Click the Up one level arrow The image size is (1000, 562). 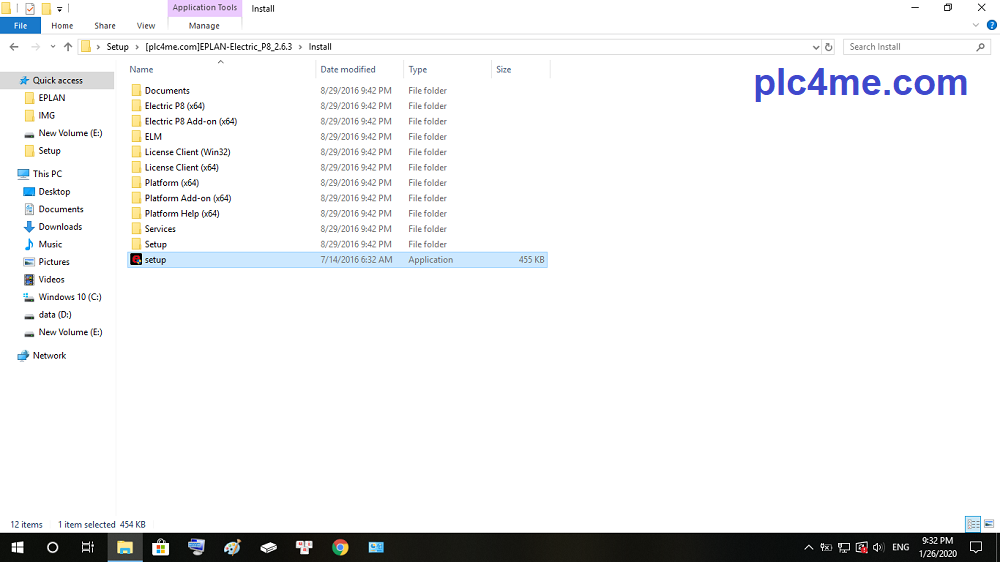(68, 47)
